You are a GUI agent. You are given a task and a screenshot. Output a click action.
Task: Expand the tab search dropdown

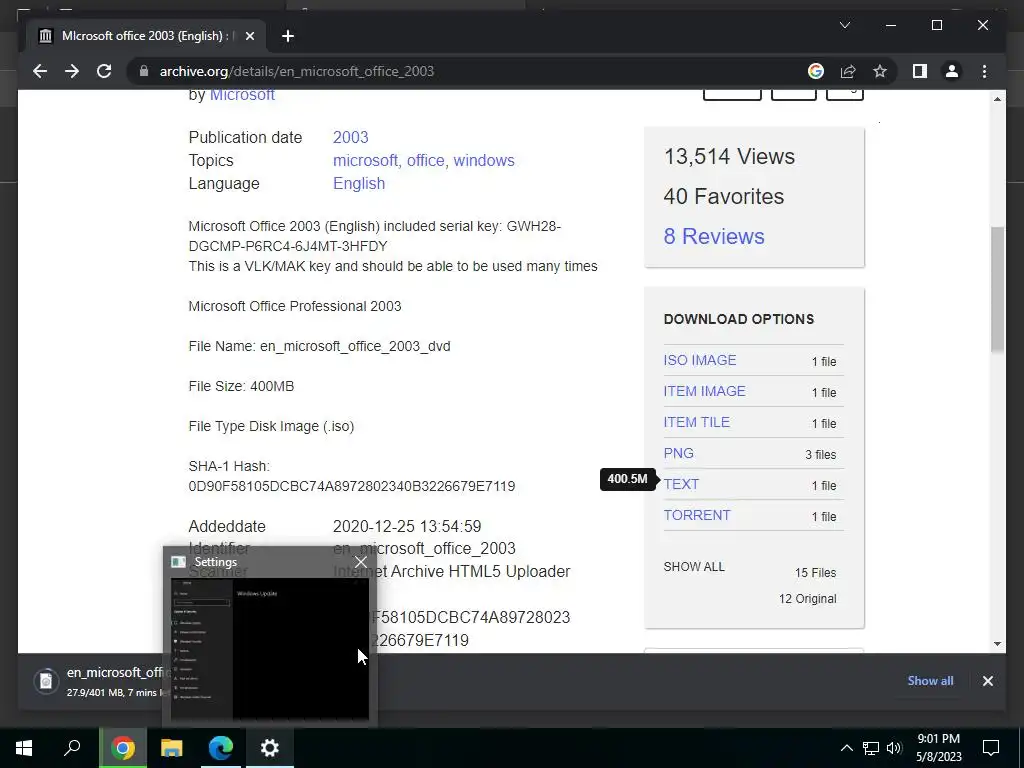(x=844, y=25)
